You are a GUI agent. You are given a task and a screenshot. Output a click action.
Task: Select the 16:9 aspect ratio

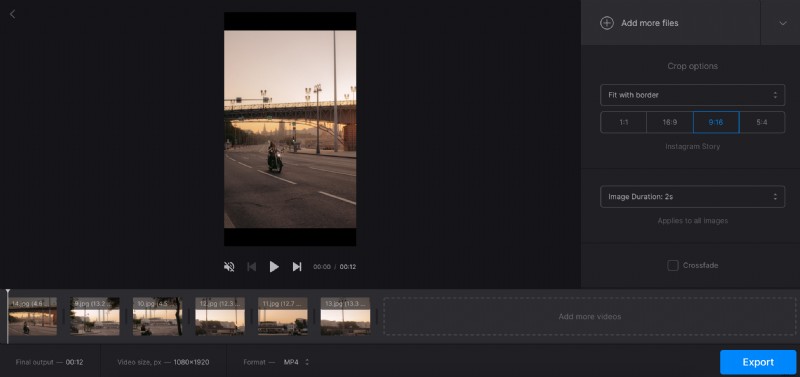click(669, 122)
